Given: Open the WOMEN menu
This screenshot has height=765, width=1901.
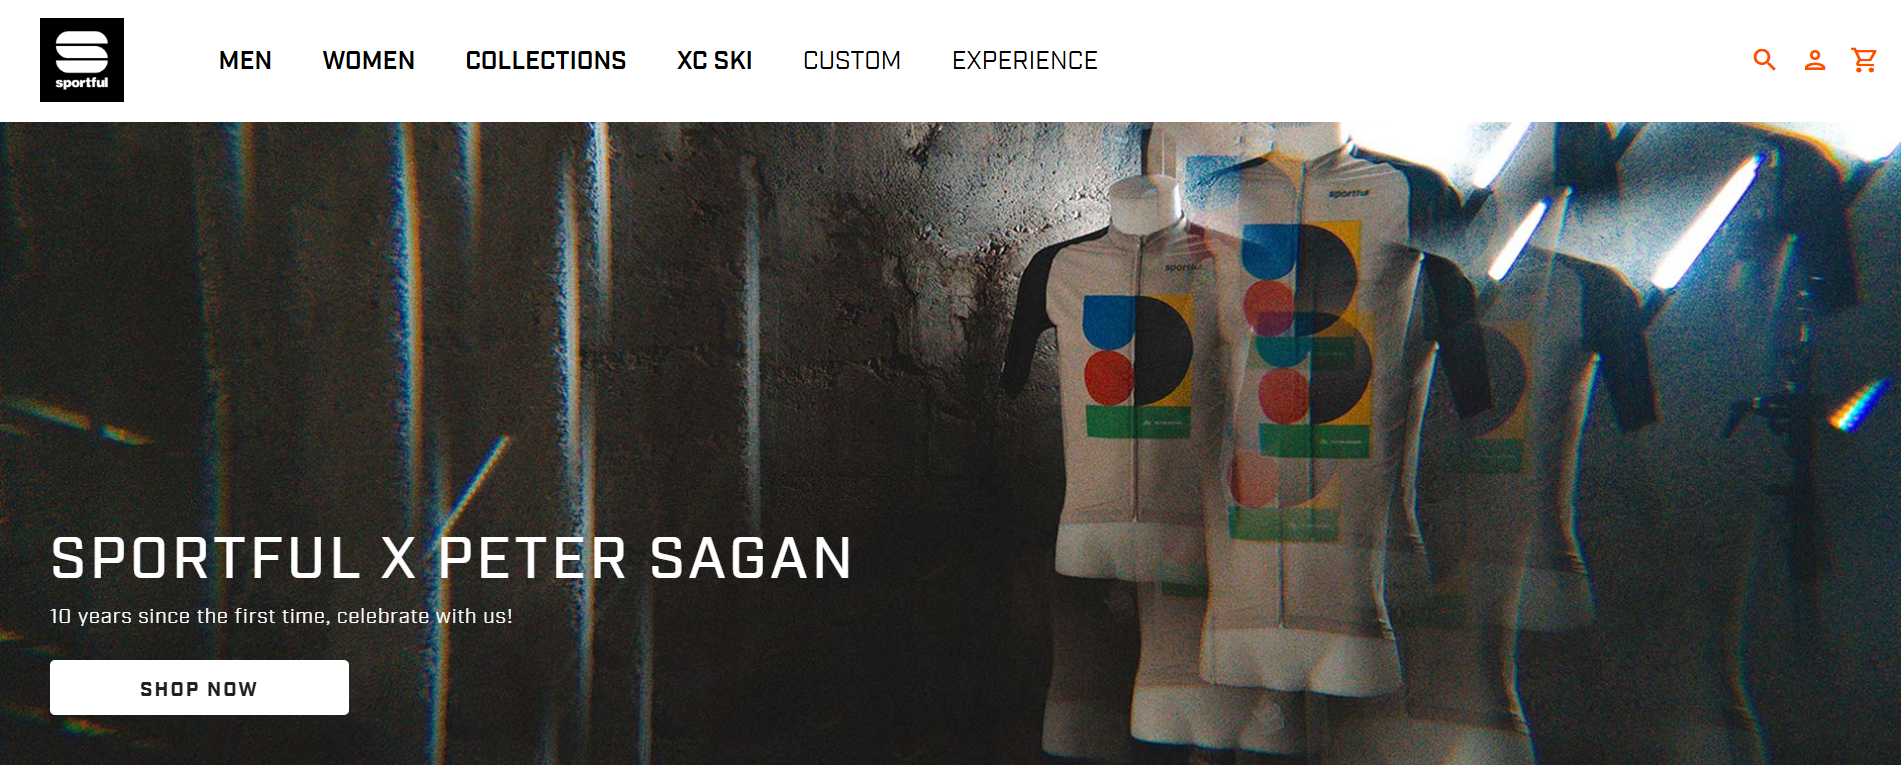Looking at the screenshot, I should [x=368, y=61].
